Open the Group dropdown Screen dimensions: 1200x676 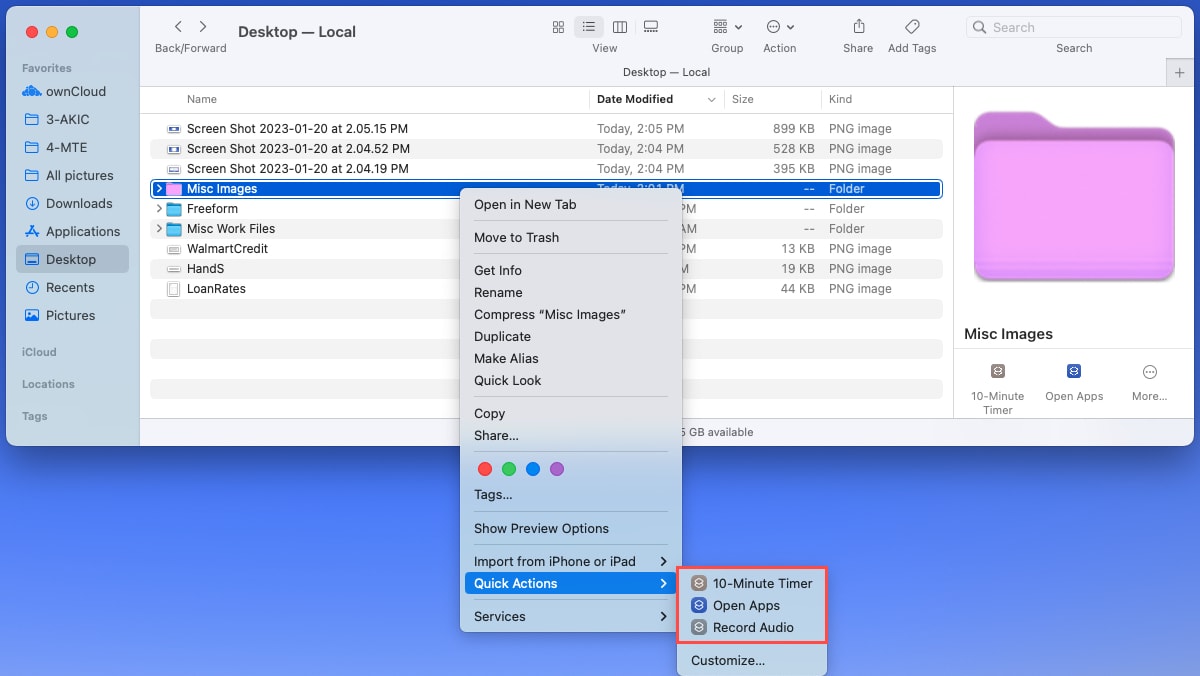(x=727, y=27)
